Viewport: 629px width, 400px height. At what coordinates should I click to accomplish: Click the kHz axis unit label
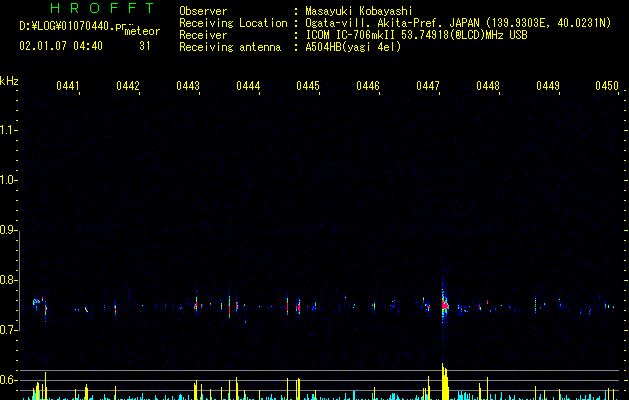(9, 81)
